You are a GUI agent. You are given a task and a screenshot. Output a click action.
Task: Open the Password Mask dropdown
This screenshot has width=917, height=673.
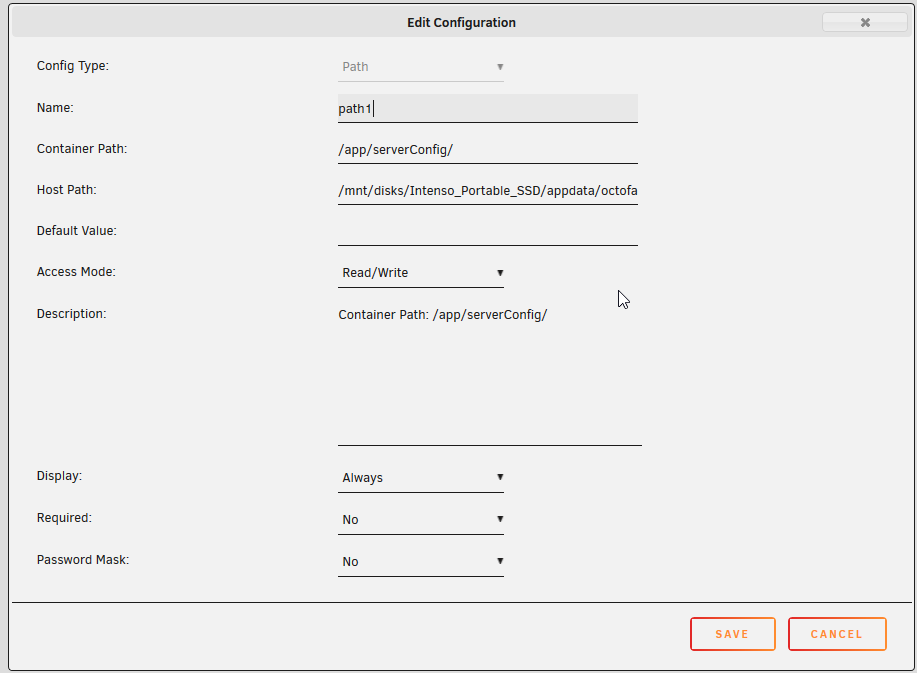pos(420,562)
